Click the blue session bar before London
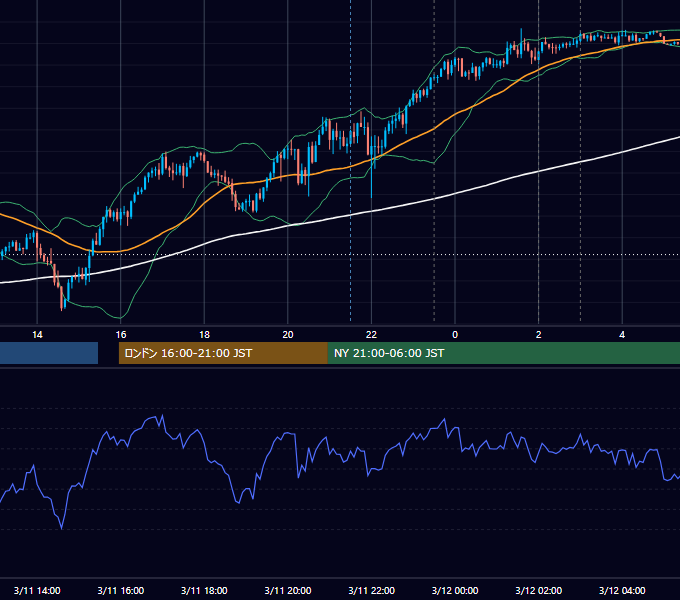 tap(49, 353)
